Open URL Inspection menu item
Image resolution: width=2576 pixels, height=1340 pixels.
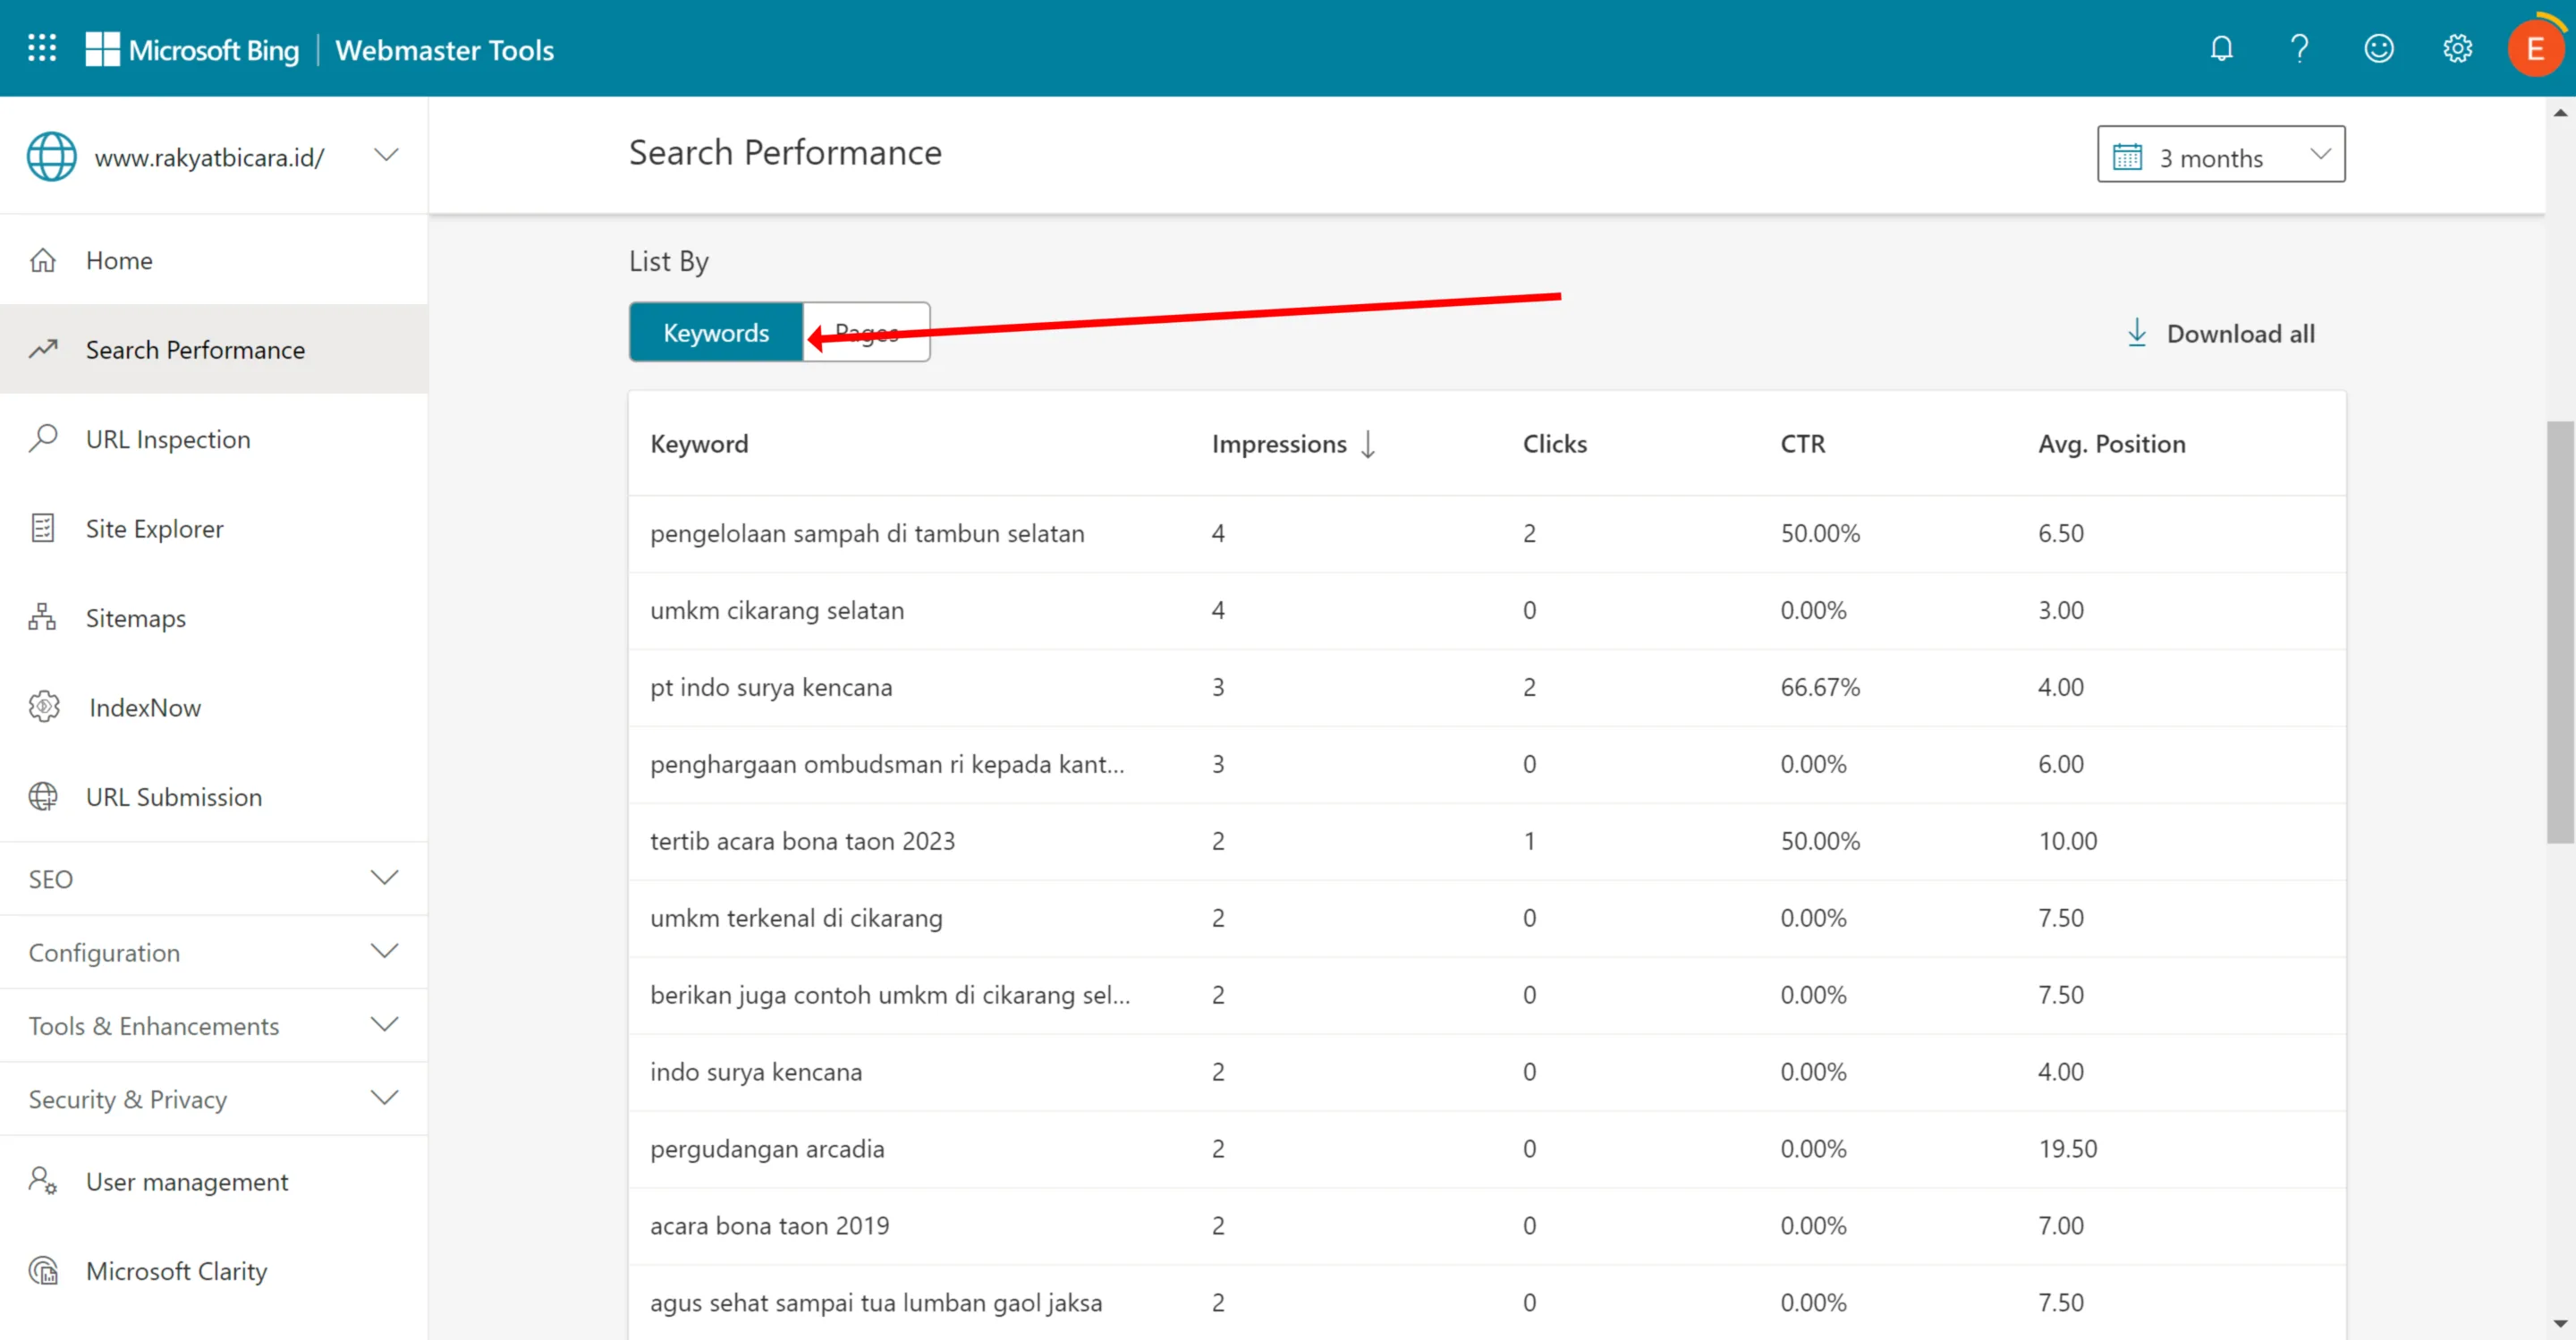tap(214, 438)
